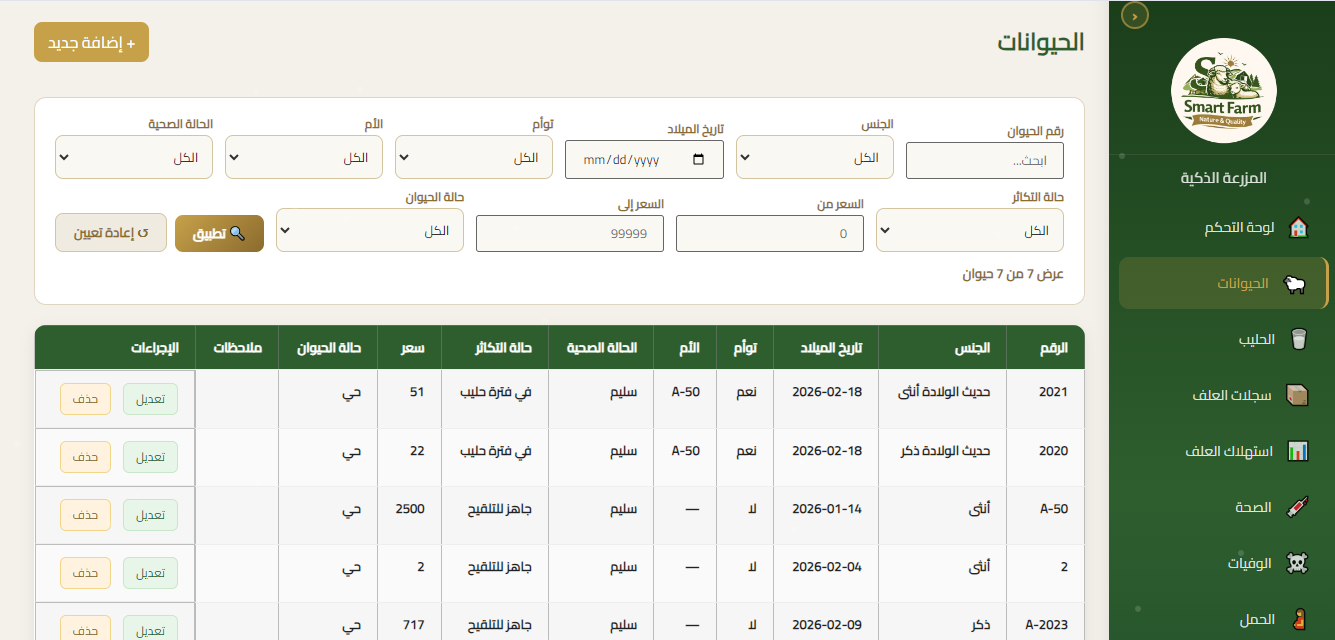Expand the توأم filter dropdown

(474, 158)
